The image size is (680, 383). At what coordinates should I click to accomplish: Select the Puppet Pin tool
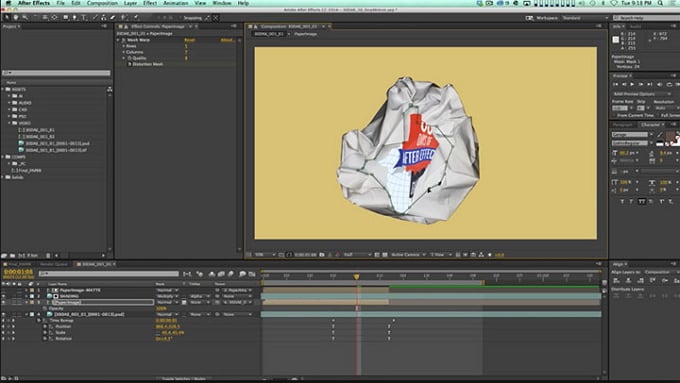136,18
